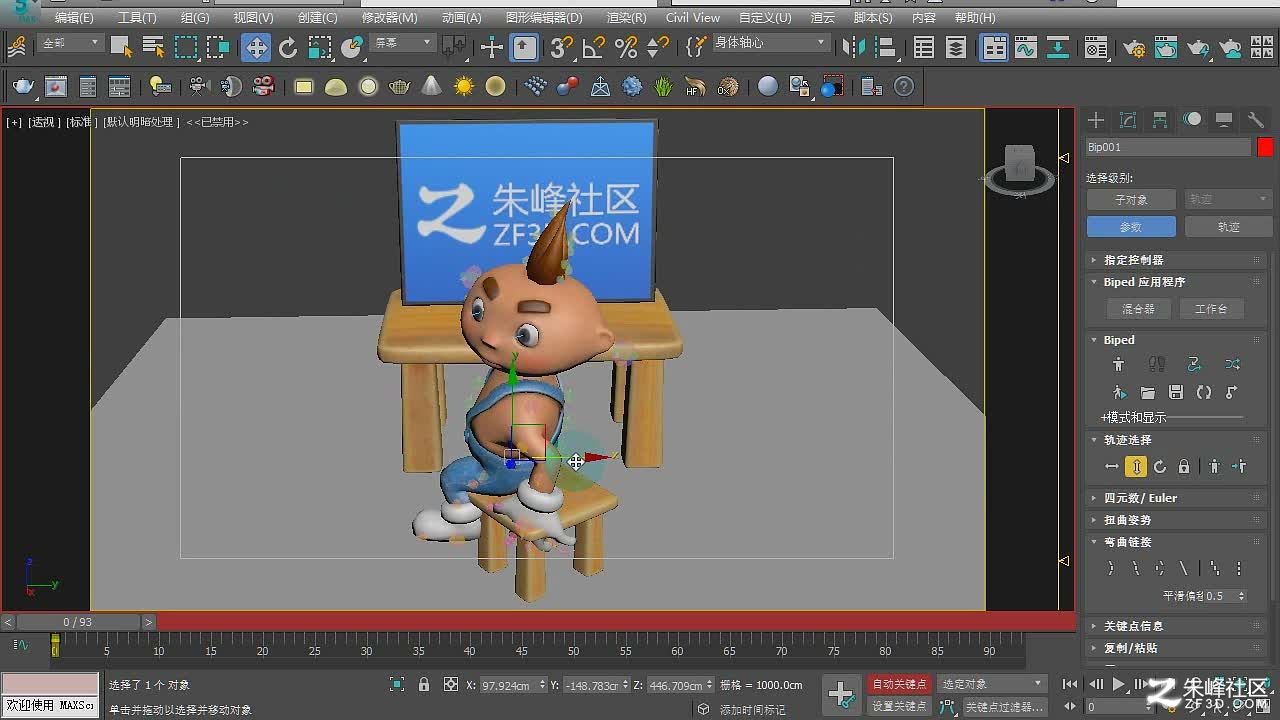
Task: Expand the 复制/粘贴 rollout
Action: tap(1176, 648)
